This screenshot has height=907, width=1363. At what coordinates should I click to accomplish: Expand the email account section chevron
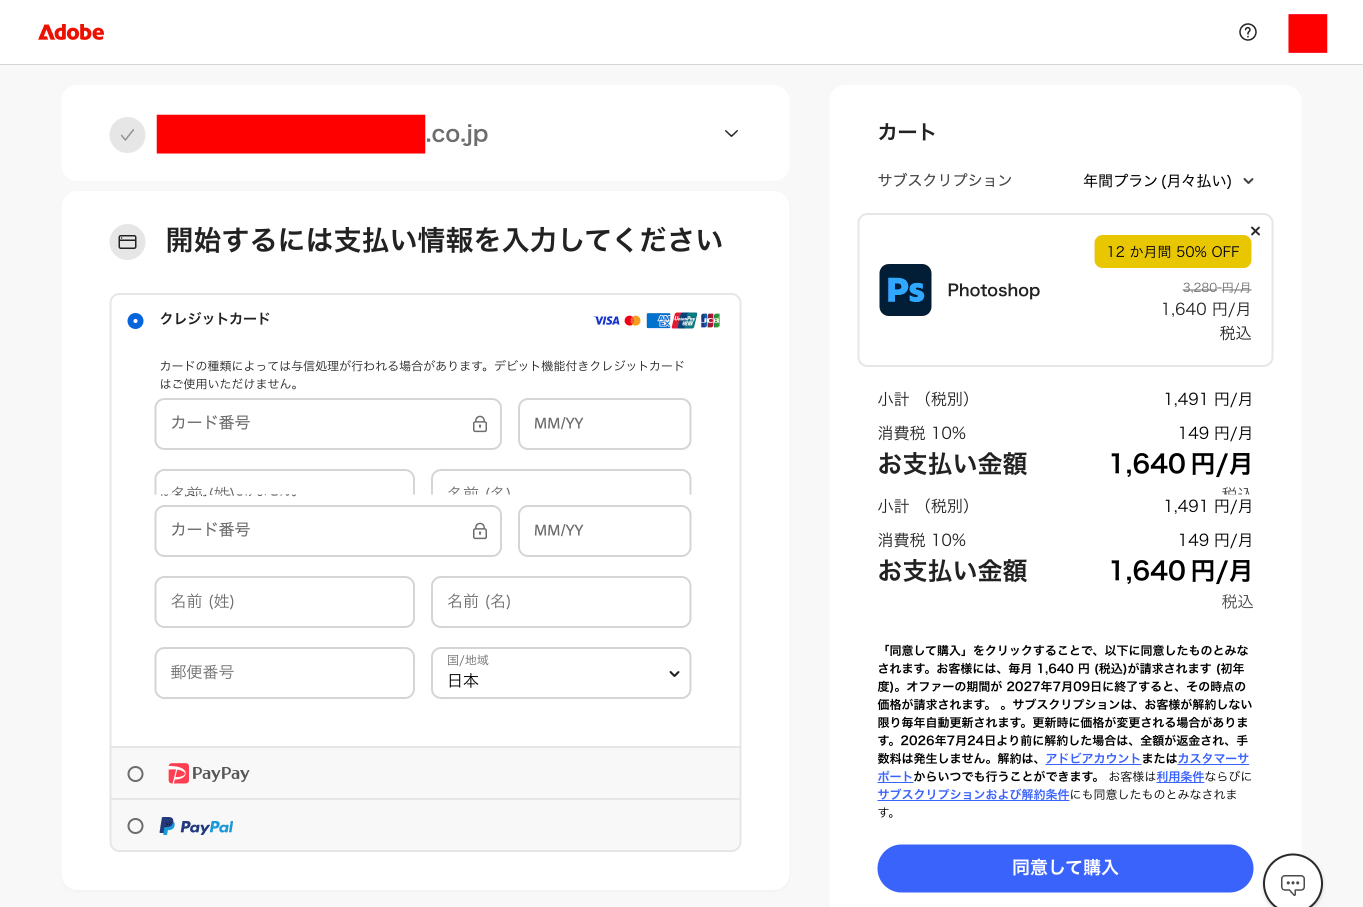(731, 134)
